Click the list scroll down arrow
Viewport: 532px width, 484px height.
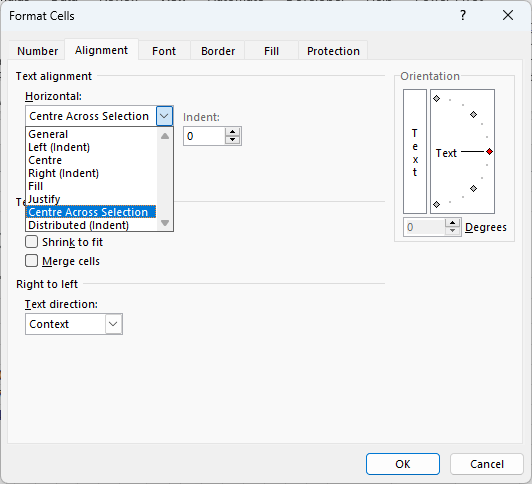tap(165, 223)
